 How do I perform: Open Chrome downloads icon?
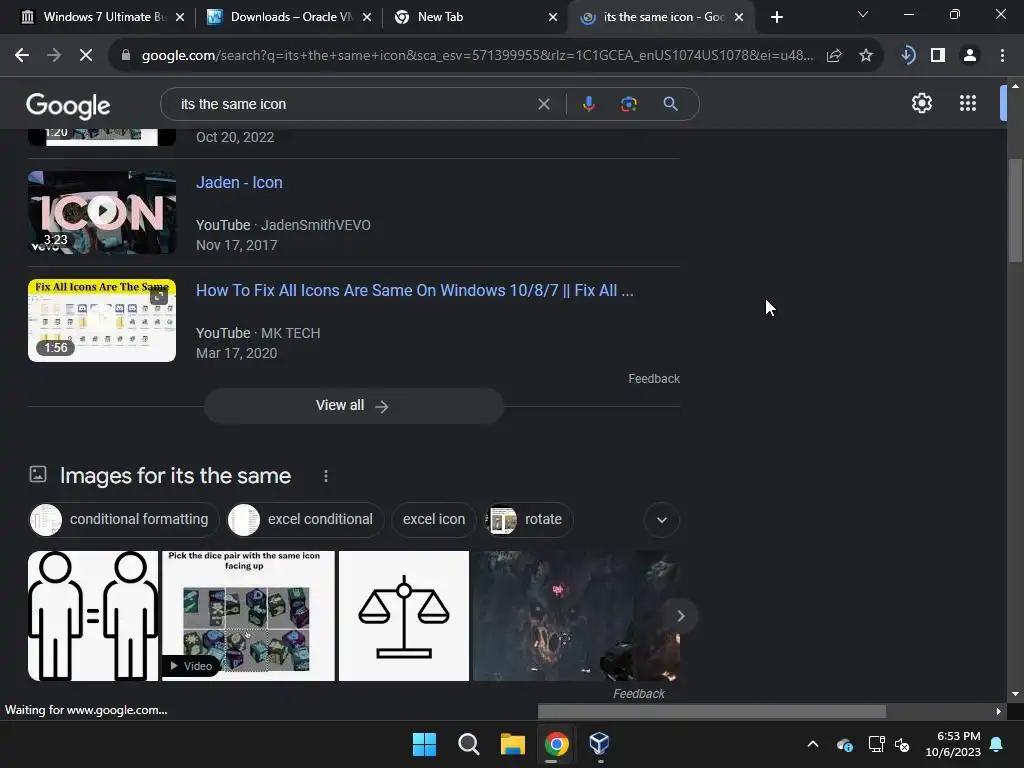coord(908,56)
